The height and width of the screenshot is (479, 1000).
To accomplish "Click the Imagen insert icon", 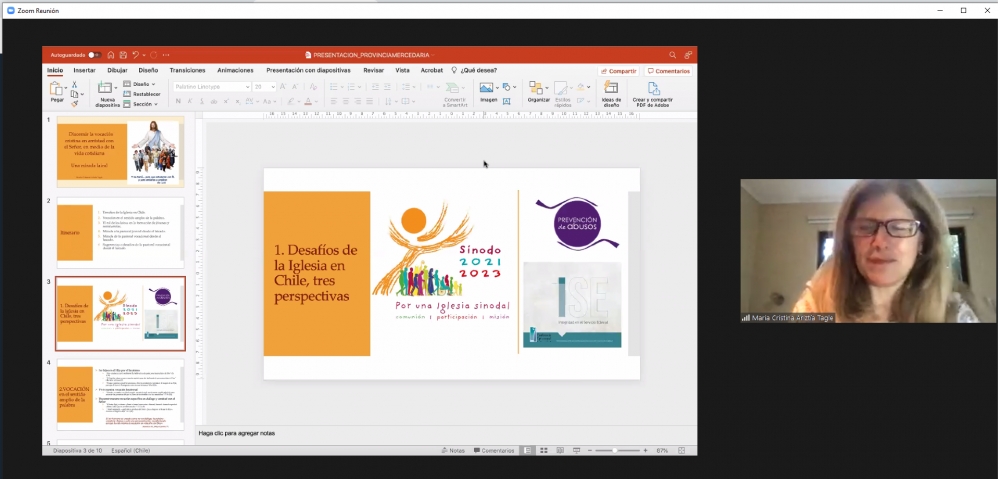I will coord(488,90).
